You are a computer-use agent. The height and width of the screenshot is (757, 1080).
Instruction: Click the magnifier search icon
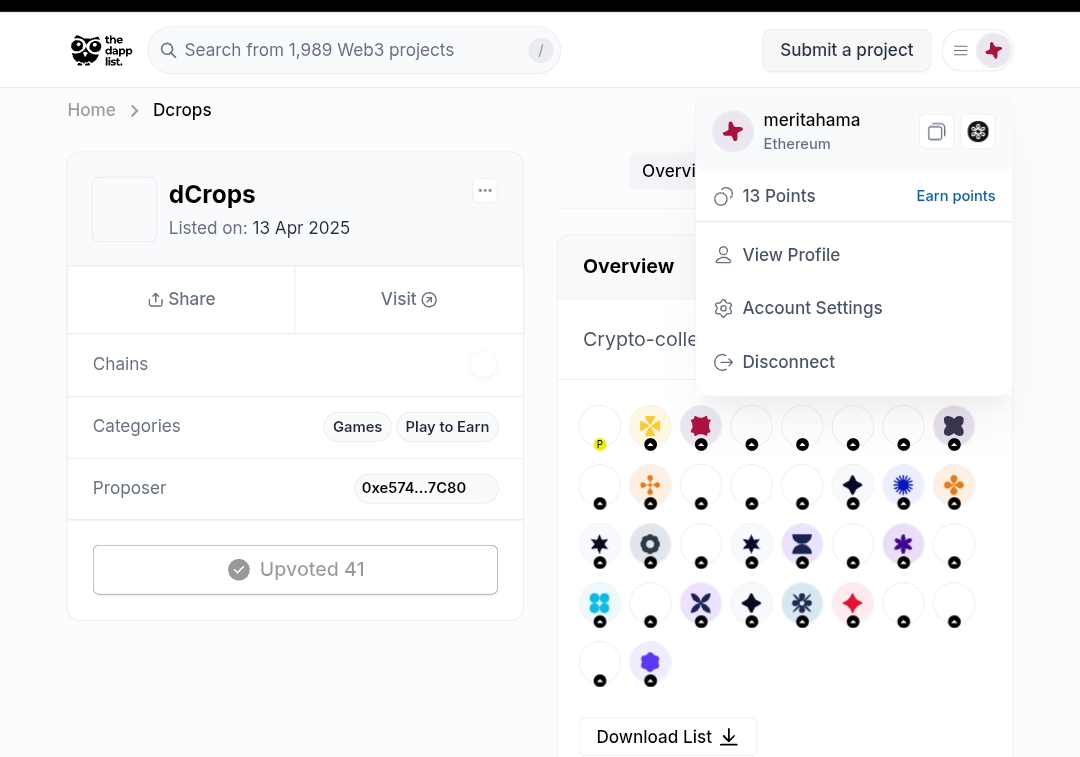point(168,50)
